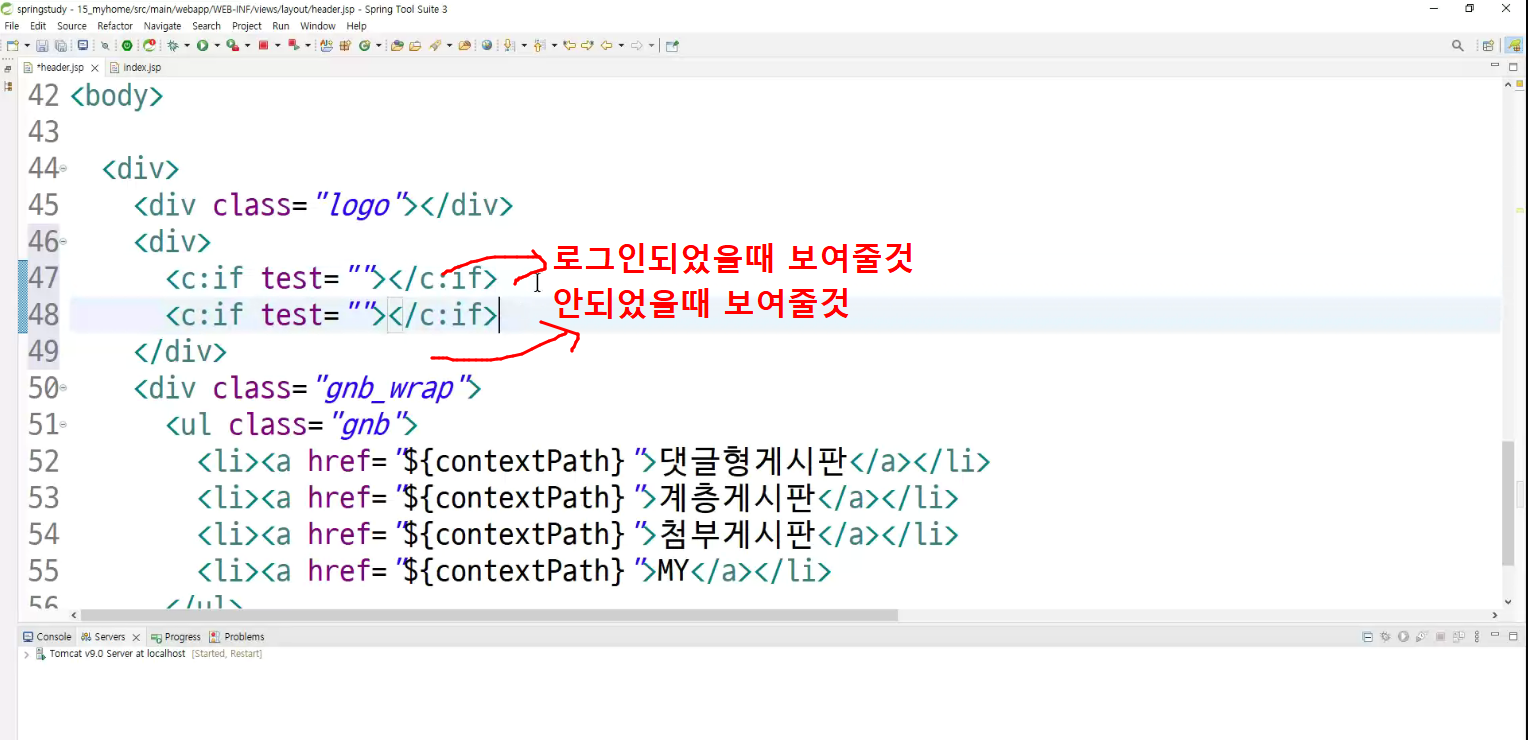Switch to the Console tab
The image size is (1528, 740).
tap(47, 637)
